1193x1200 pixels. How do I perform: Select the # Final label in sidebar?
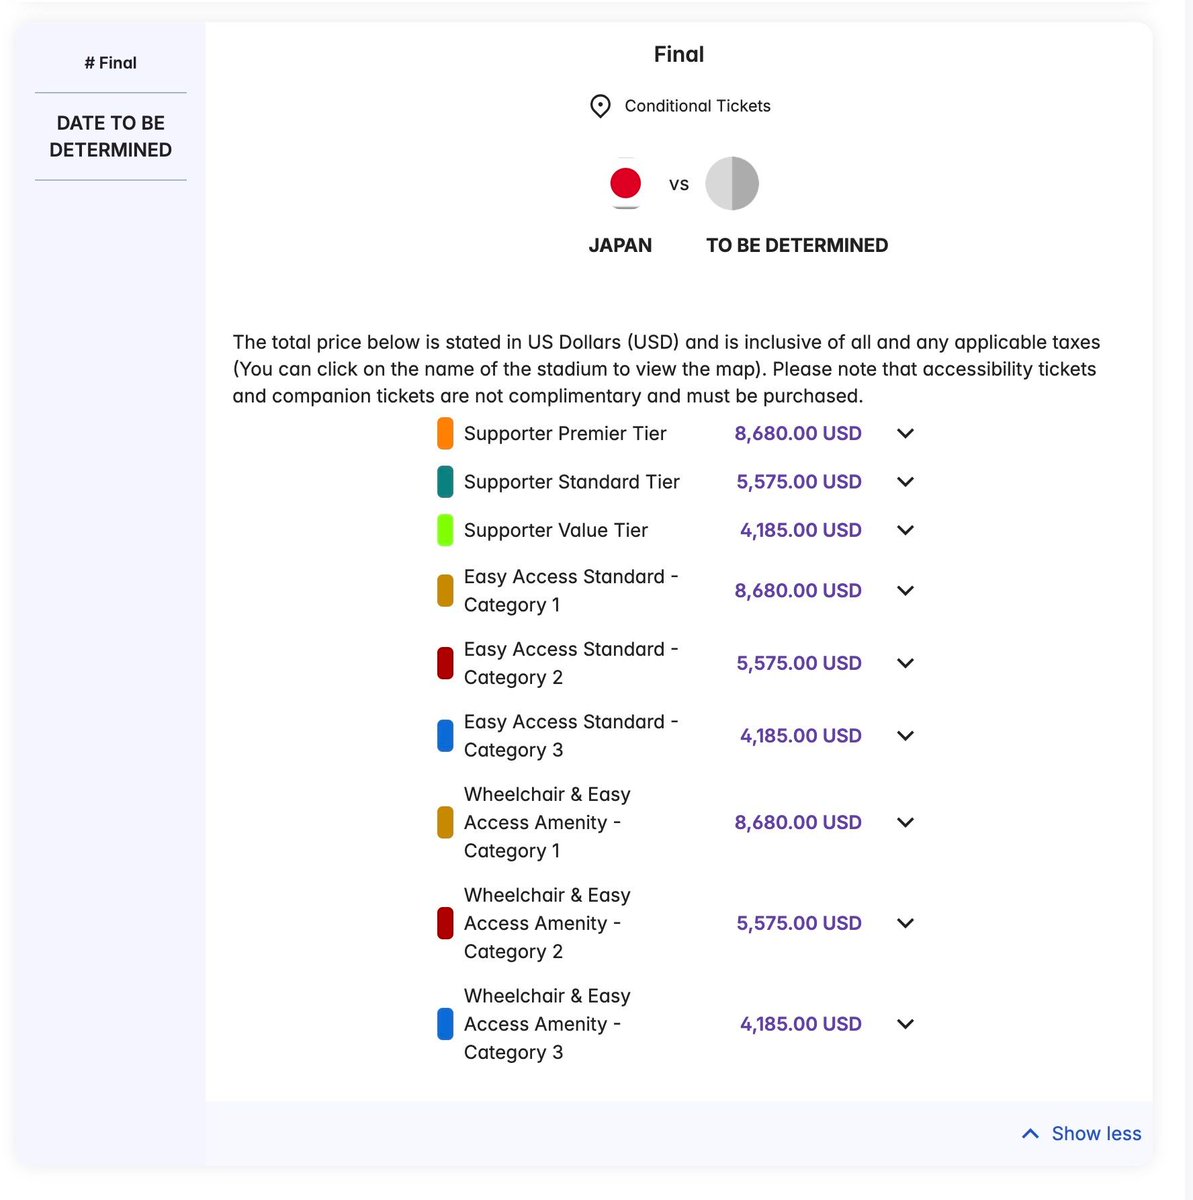coord(111,63)
